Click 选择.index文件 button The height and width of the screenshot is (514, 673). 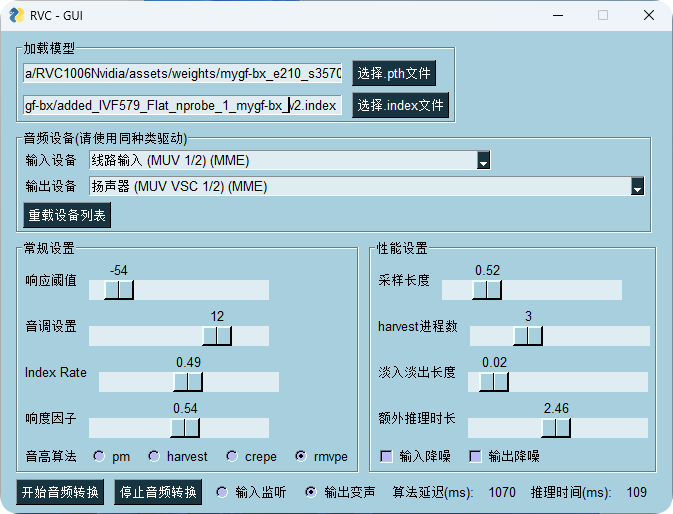(x=400, y=105)
